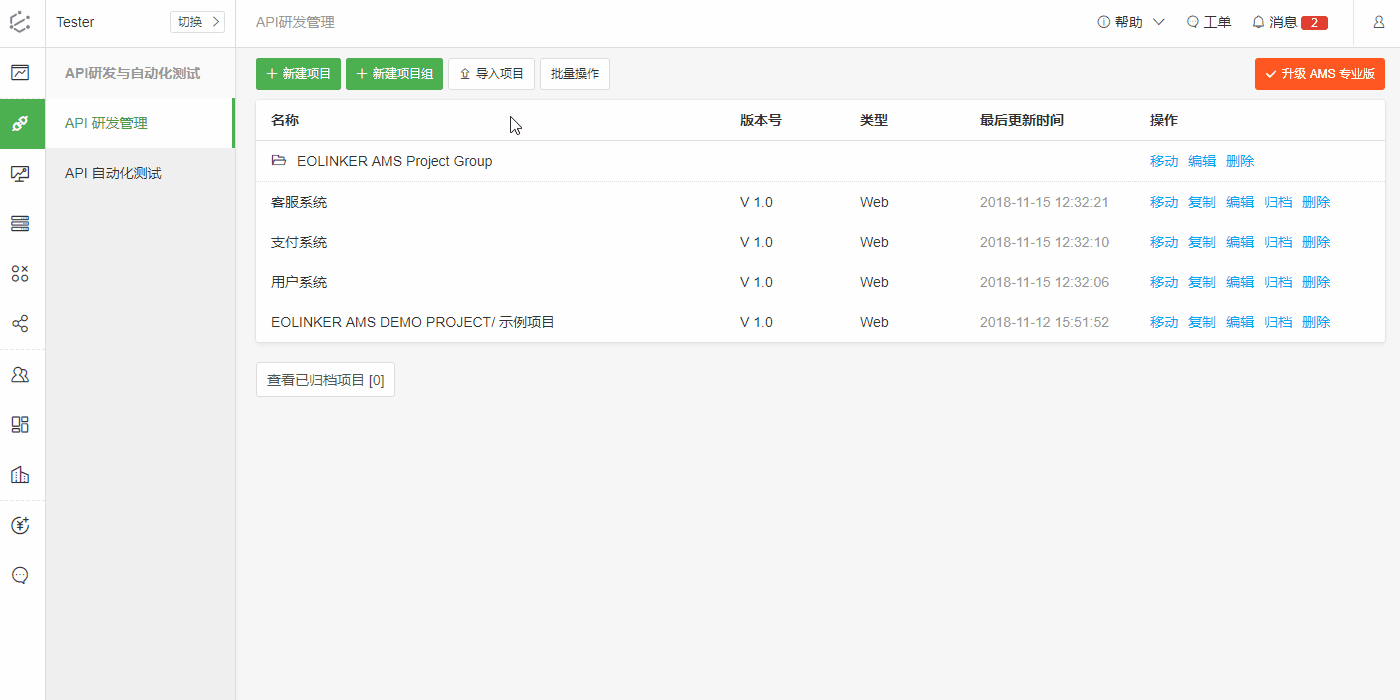The image size is (1400, 700).
Task: Select the green API link sidebar icon
Action: point(20,123)
